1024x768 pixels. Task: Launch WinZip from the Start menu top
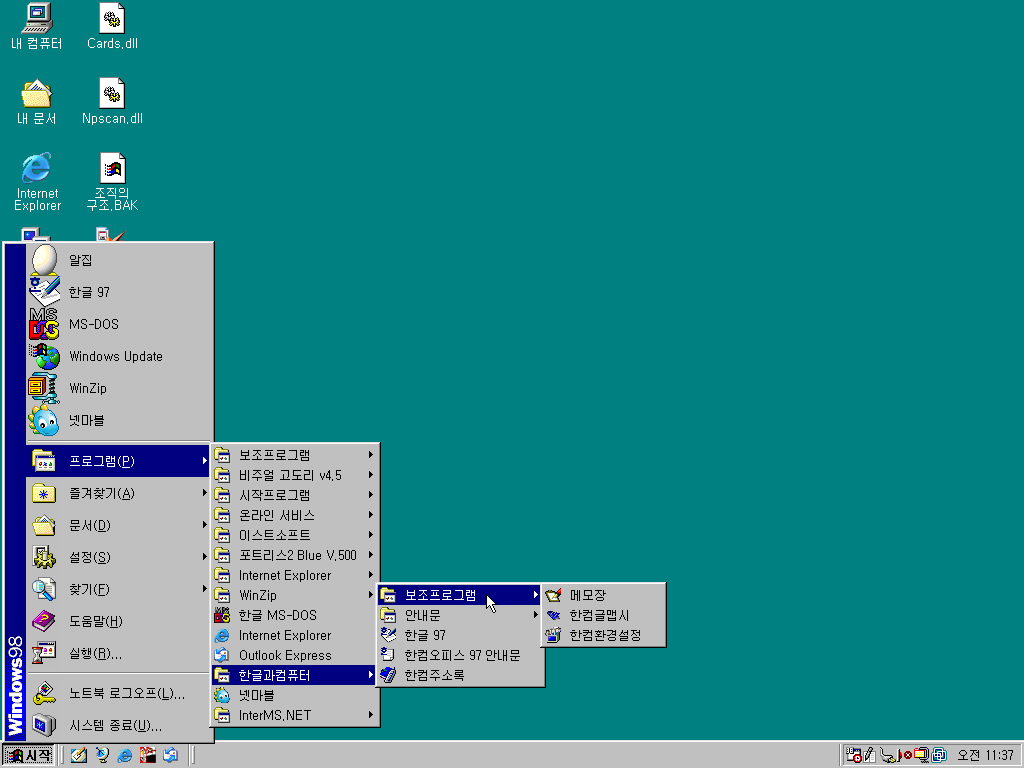pyautogui.click(x=120, y=388)
